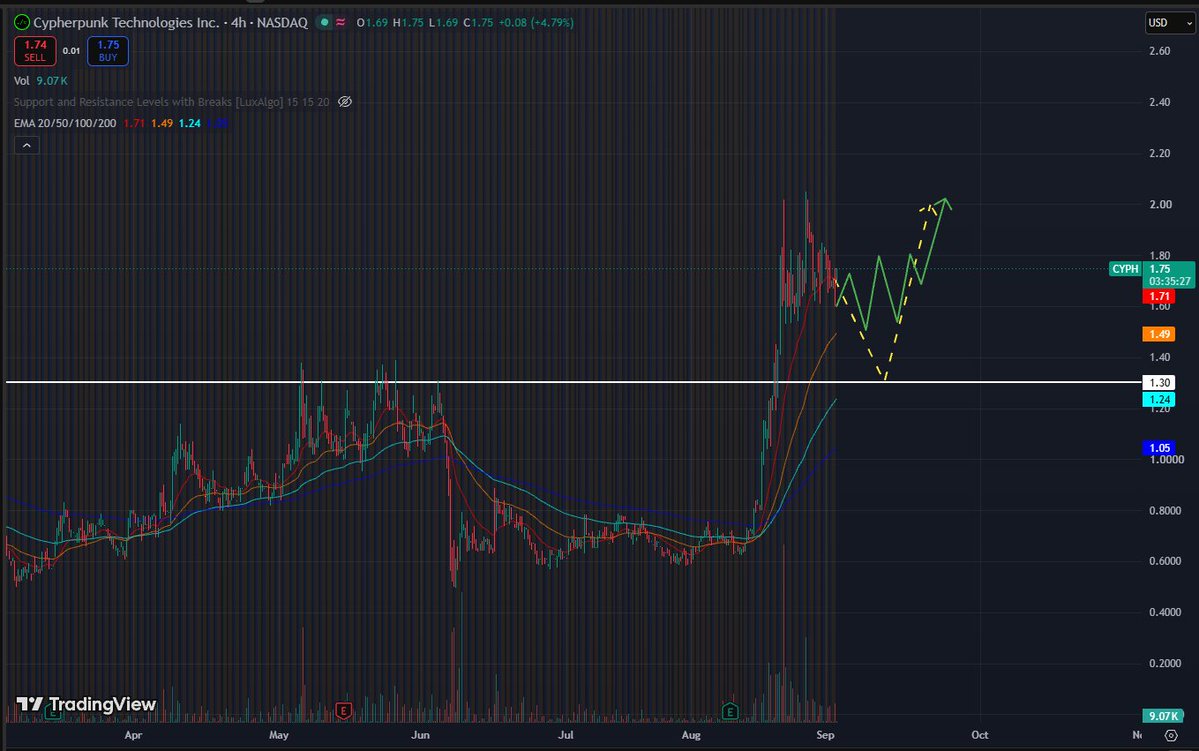
Task: Select the Support and Resistance Levels indicator name
Action: (x=171, y=102)
